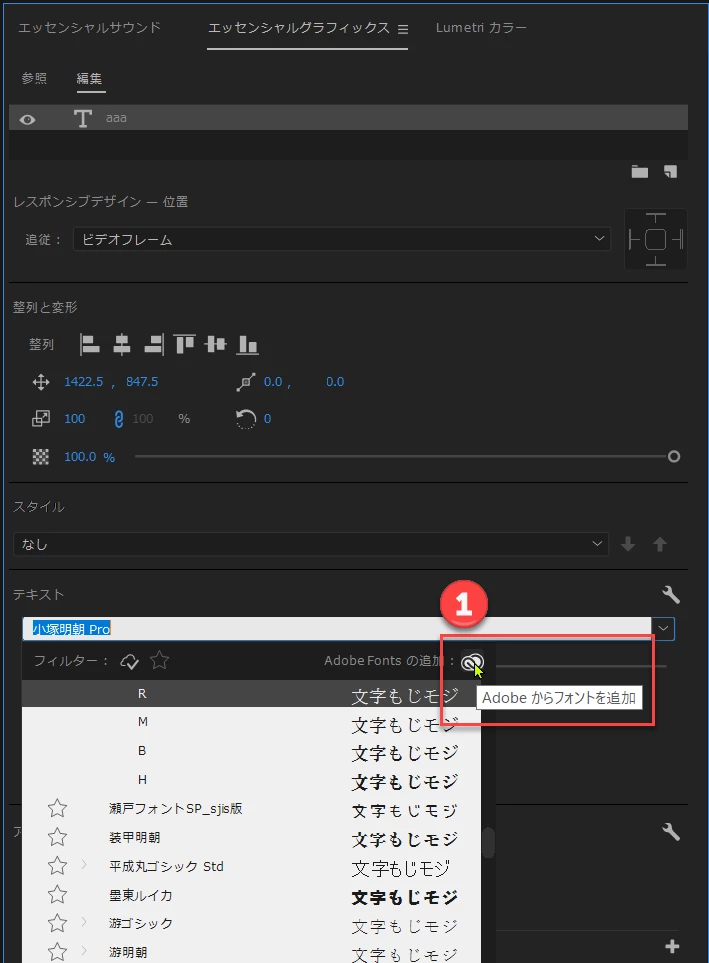Open text section wrench settings
This screenshot has height=963, width=709.
point(671,594)
